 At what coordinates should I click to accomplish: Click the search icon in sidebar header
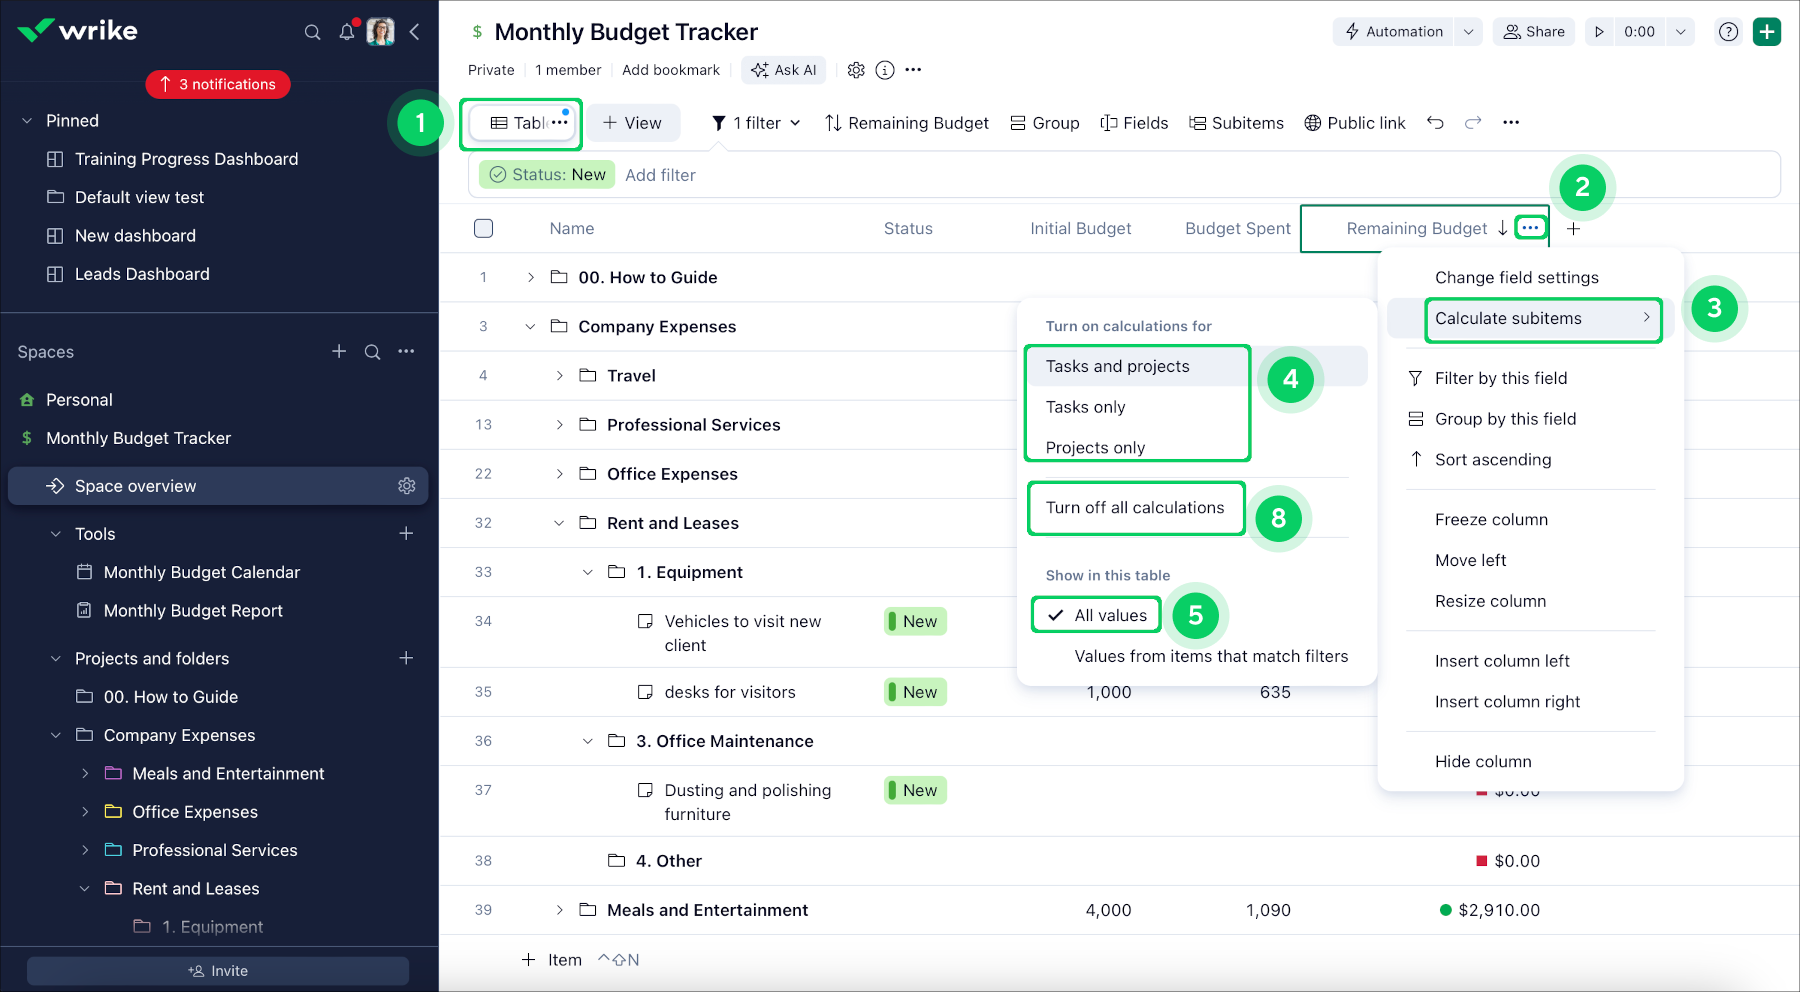[x=312, y=32]
